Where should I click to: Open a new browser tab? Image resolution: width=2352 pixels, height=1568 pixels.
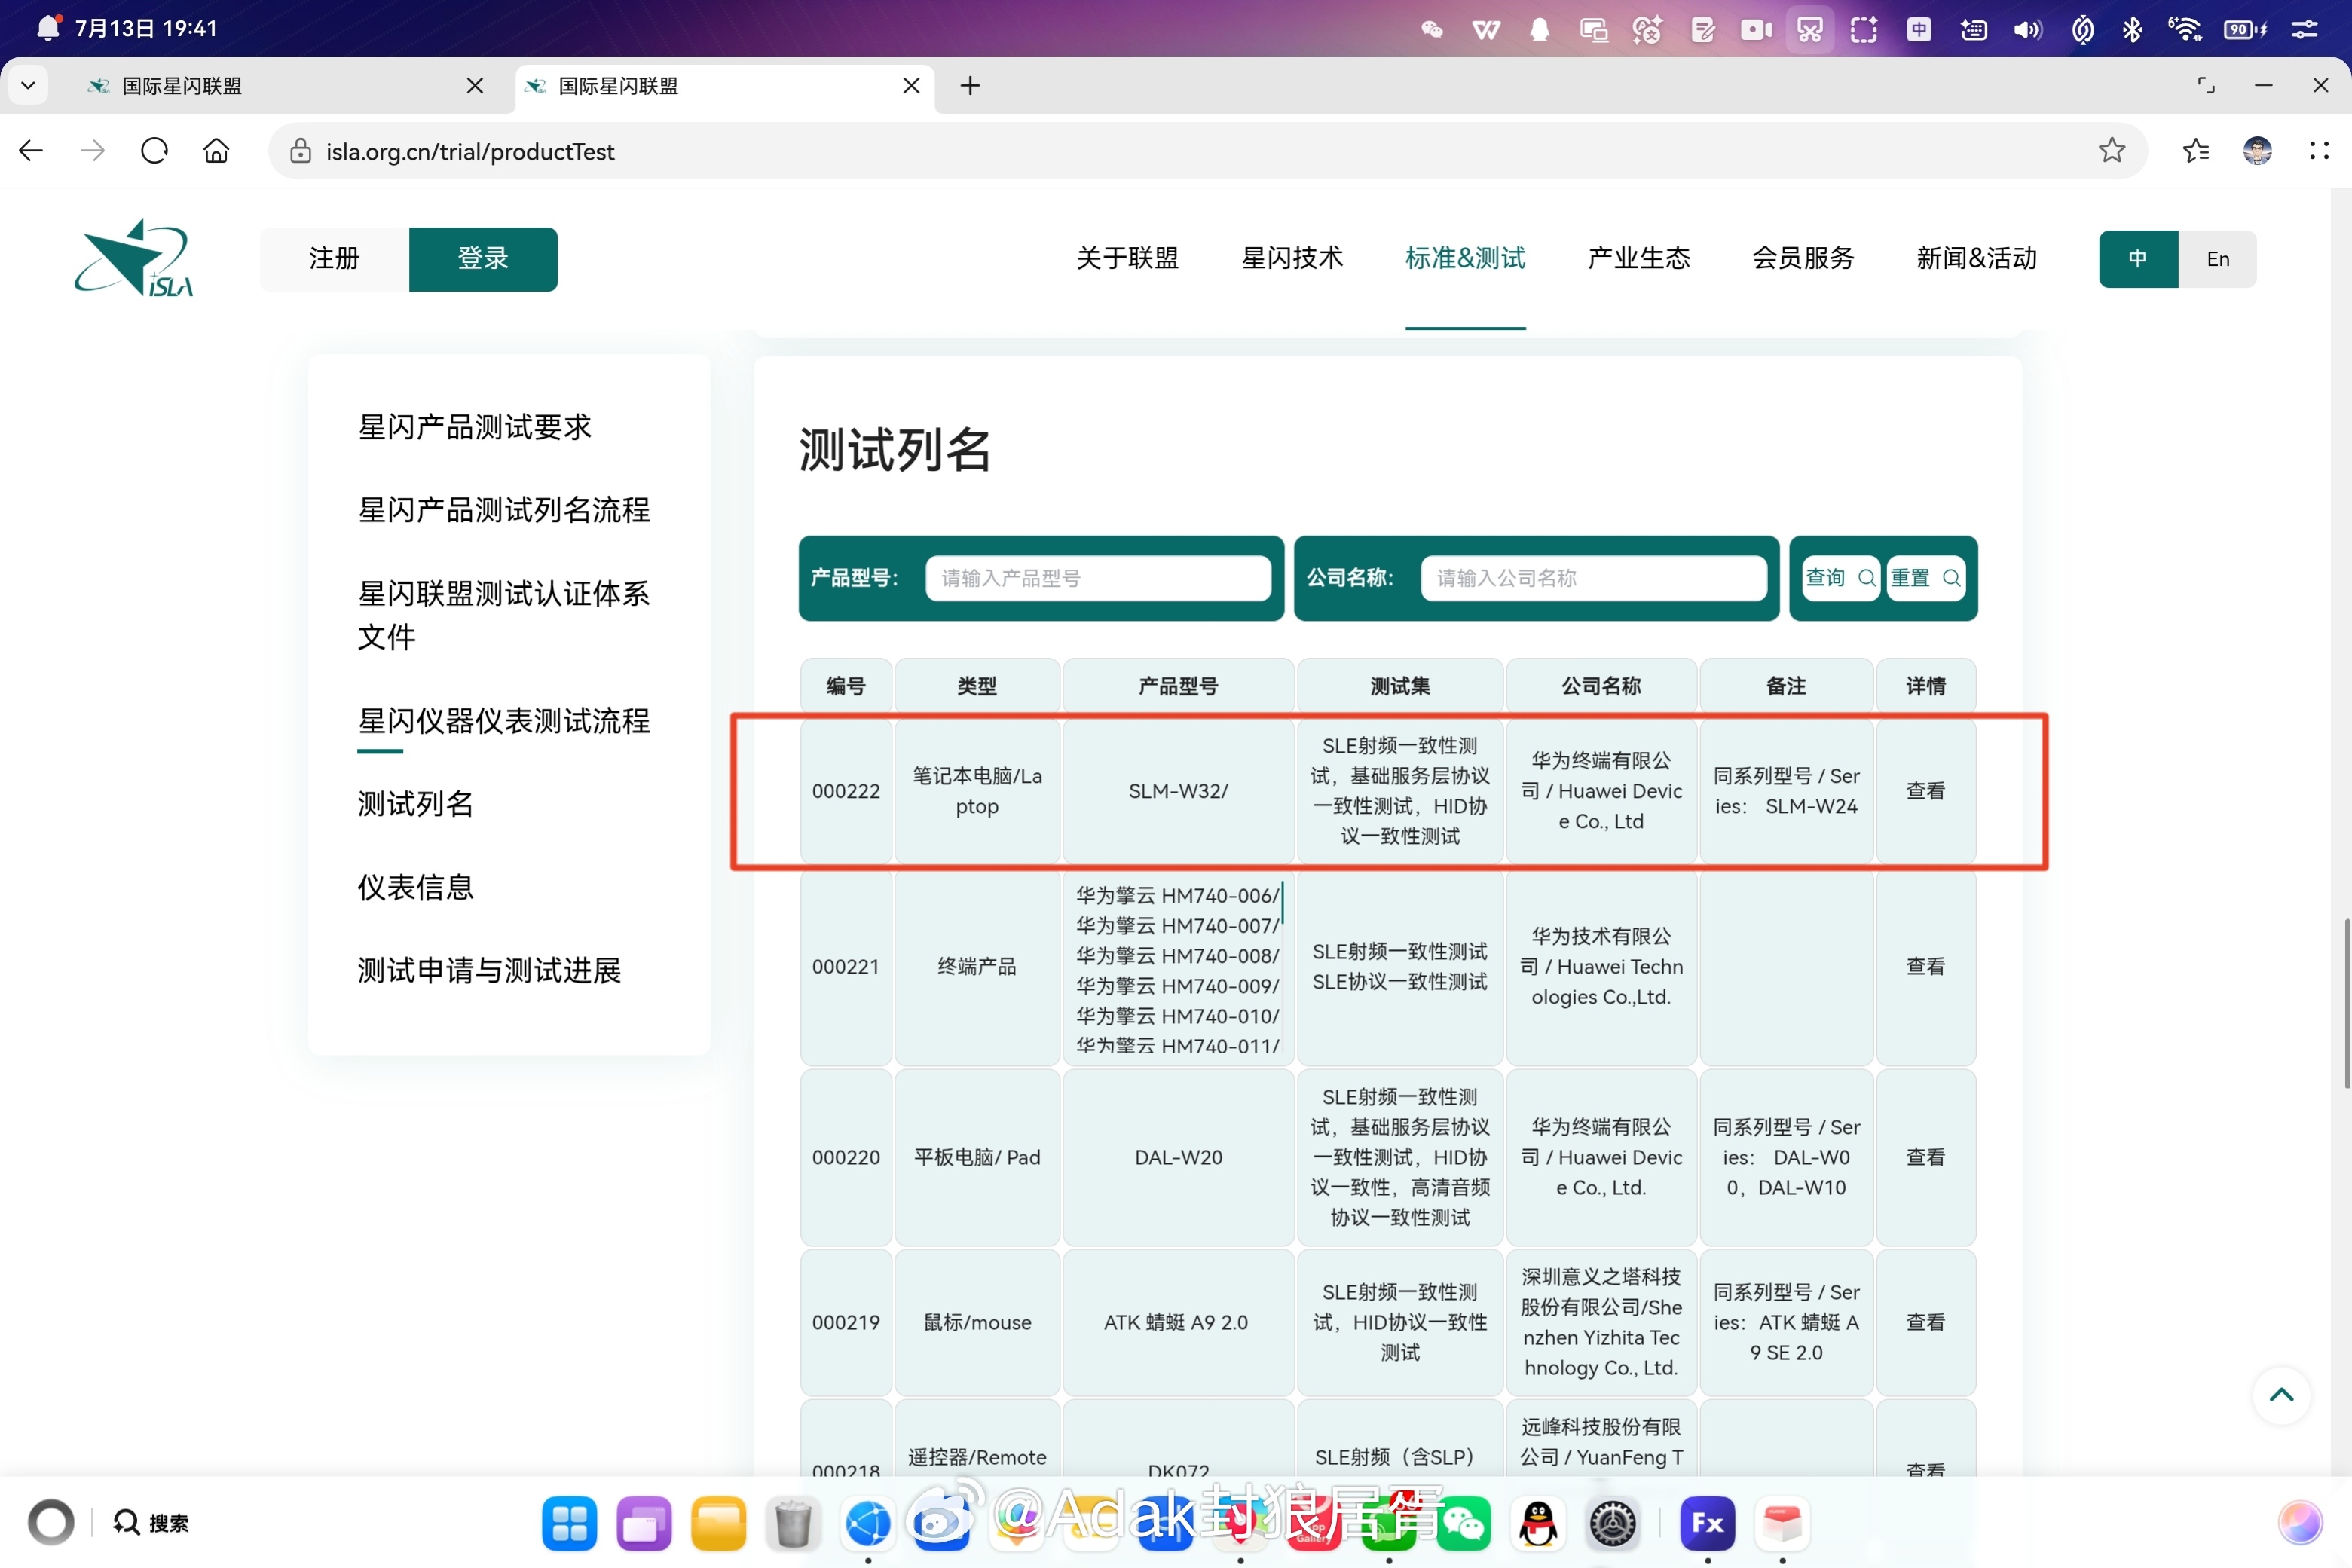click(x=970, y=86)
